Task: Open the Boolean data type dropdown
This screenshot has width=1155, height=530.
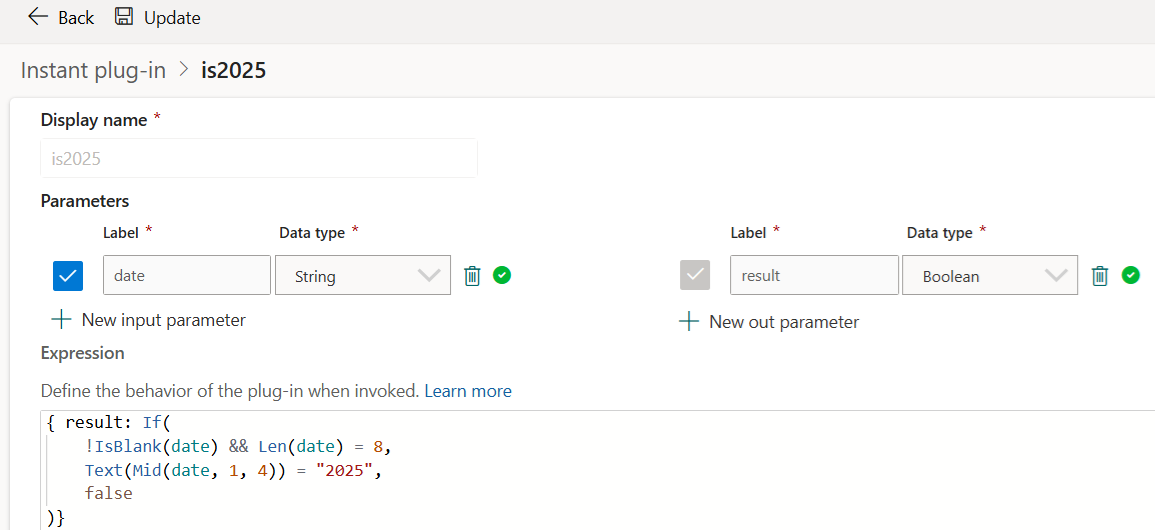Action: (x=989, y=276)
